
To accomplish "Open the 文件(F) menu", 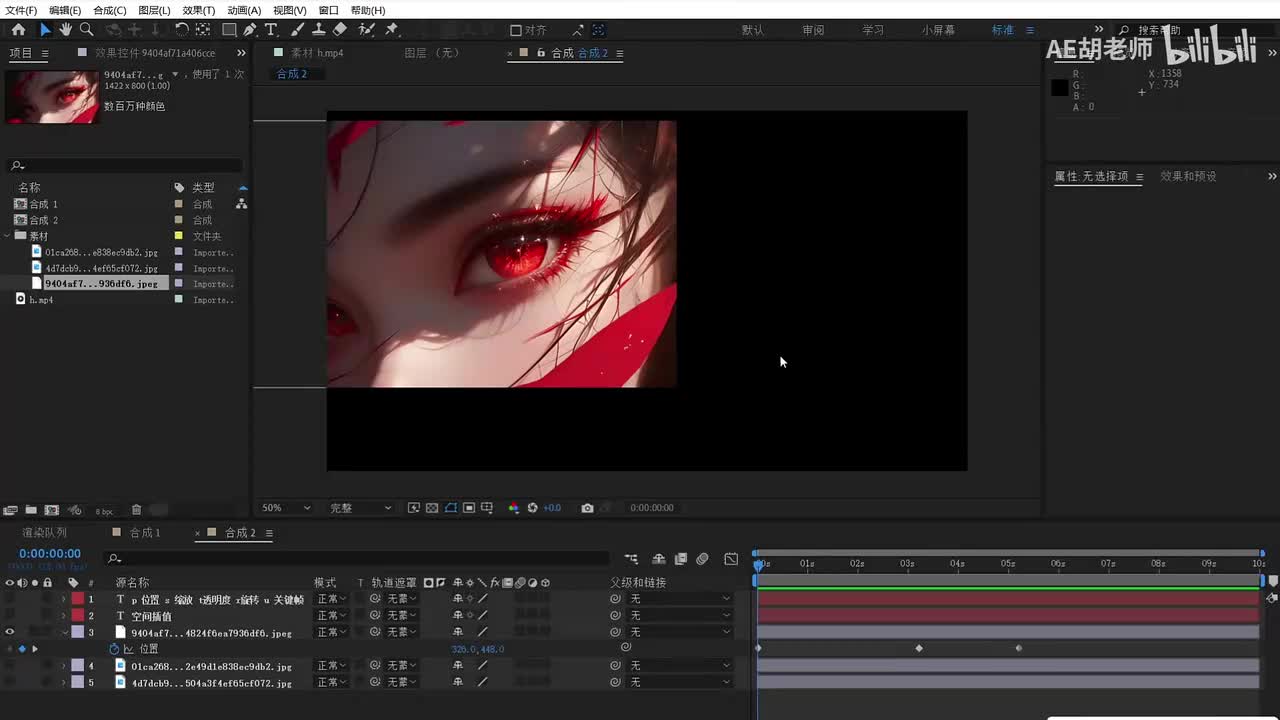I will click(20, 10).
